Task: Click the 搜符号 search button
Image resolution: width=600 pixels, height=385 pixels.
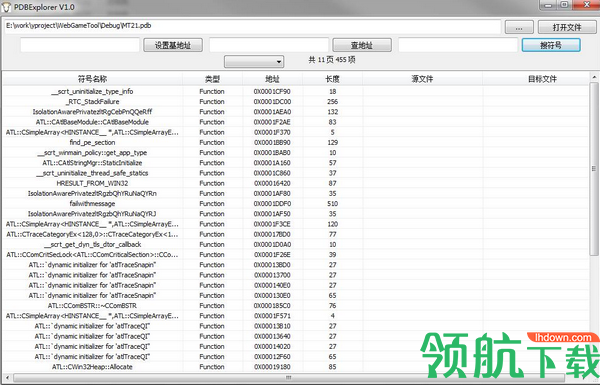Action: pyautogui.click(x=551, y=45)
